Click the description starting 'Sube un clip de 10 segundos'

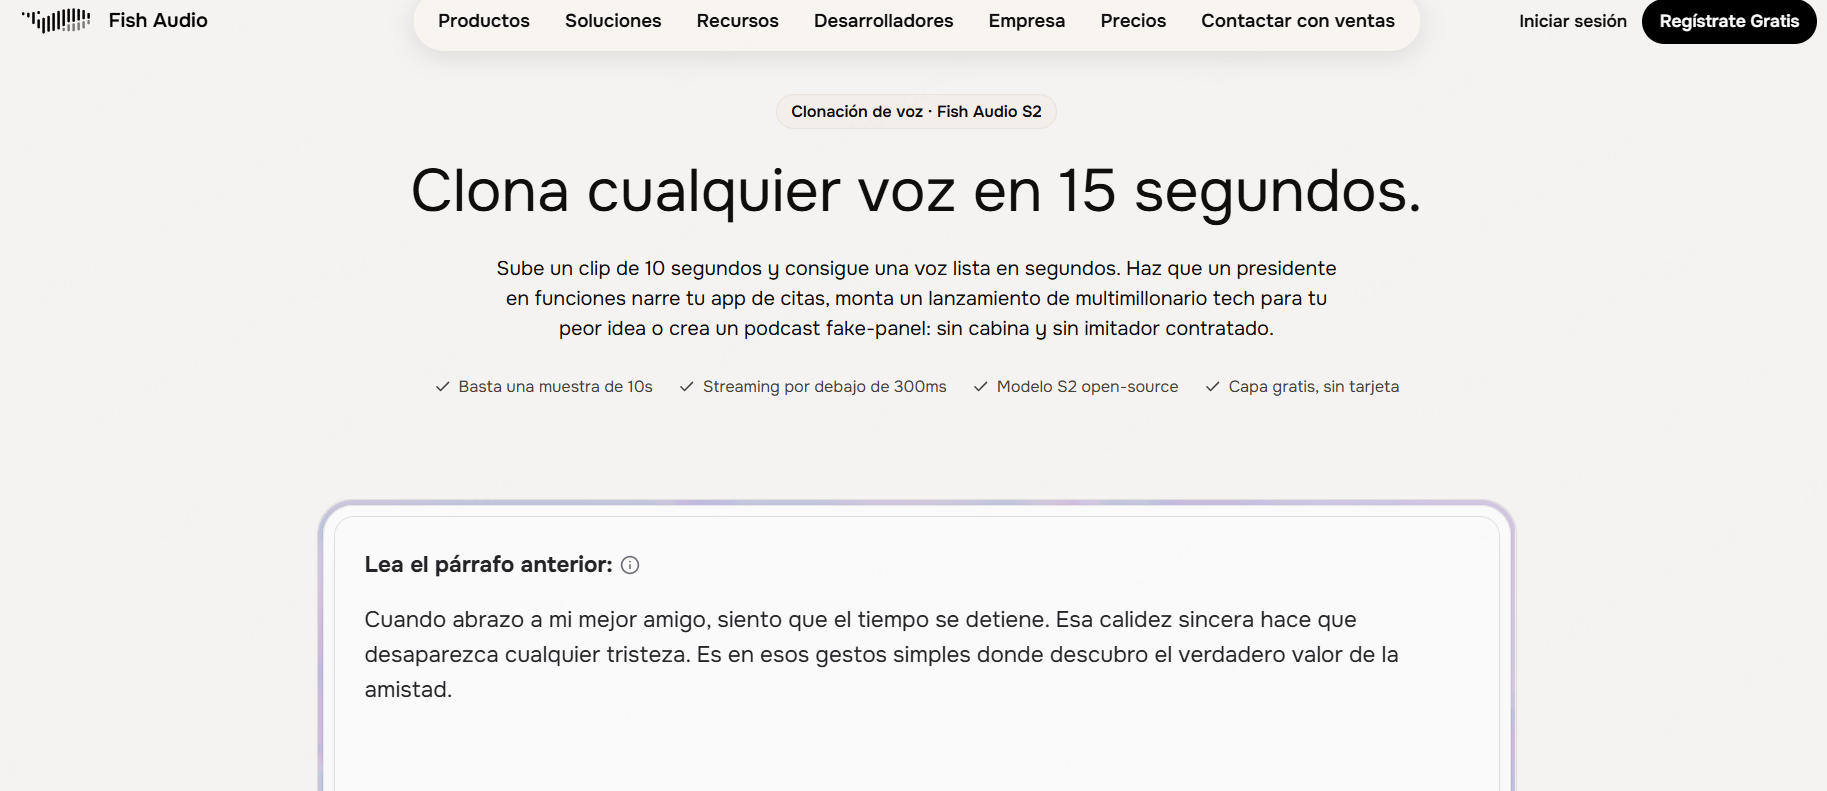916,298
